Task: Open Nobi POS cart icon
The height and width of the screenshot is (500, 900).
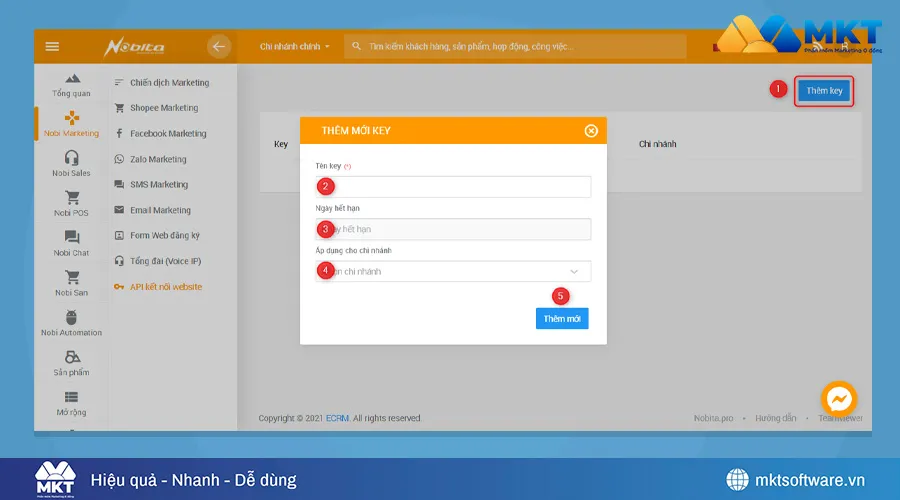Action: tap(71, 198)
